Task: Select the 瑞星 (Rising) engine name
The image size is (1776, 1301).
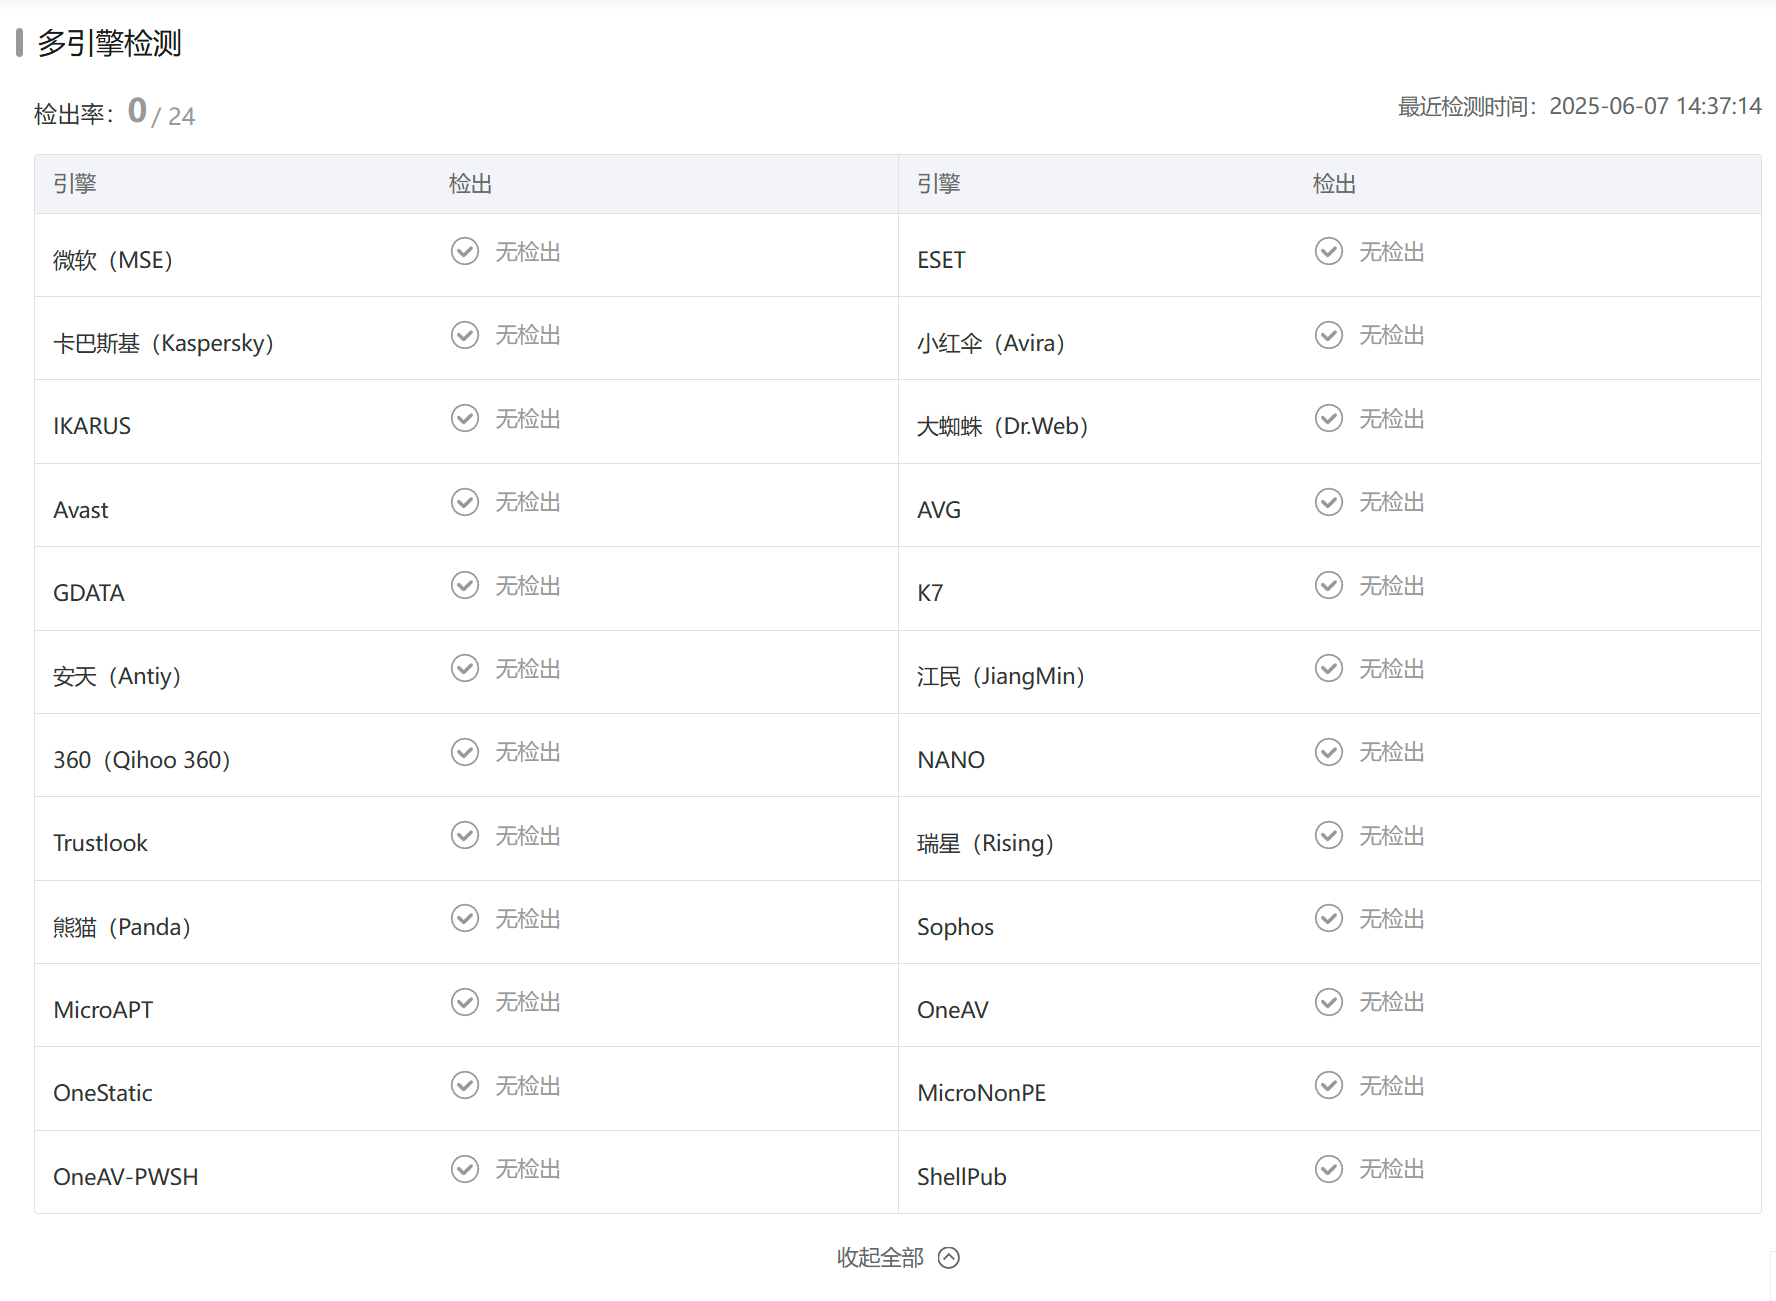Action: 986,843
